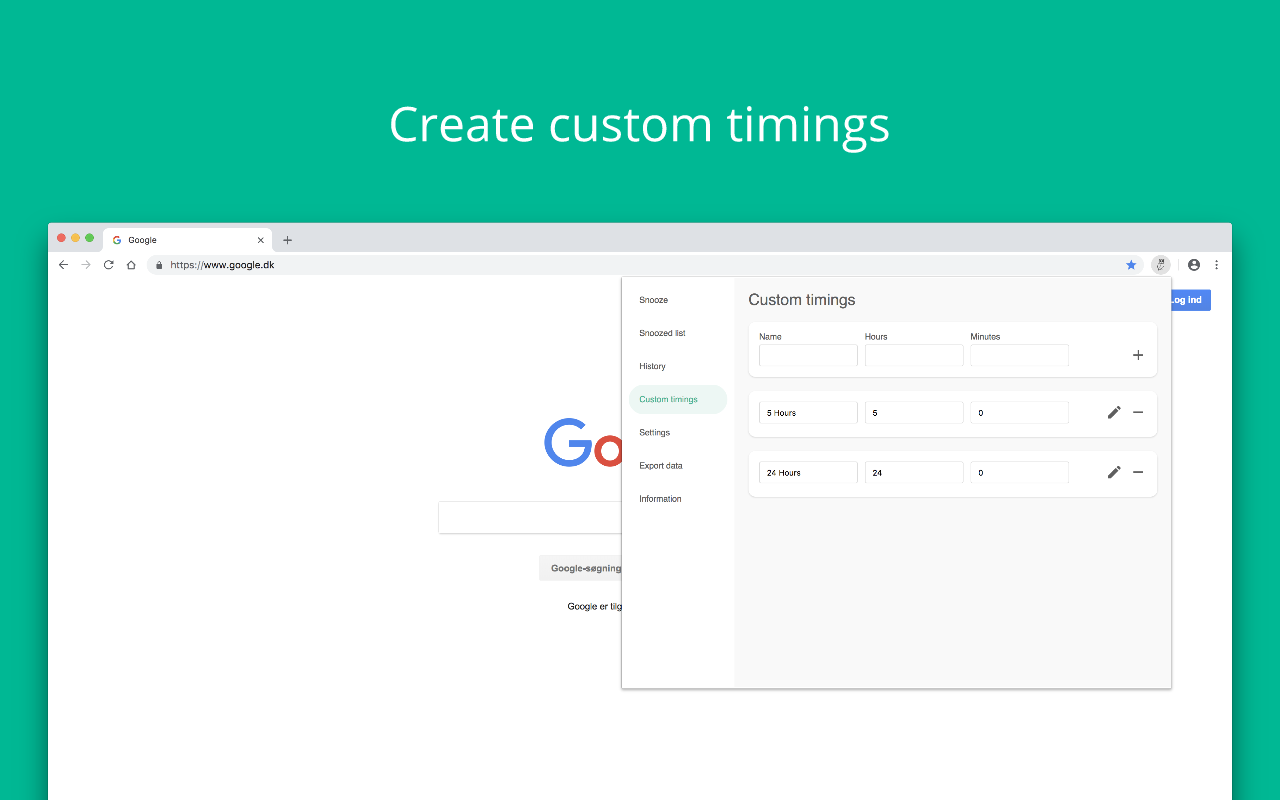Click the empty Hours input field
Viewport: 1280px width, 800px height.
[x=914, y=355]
